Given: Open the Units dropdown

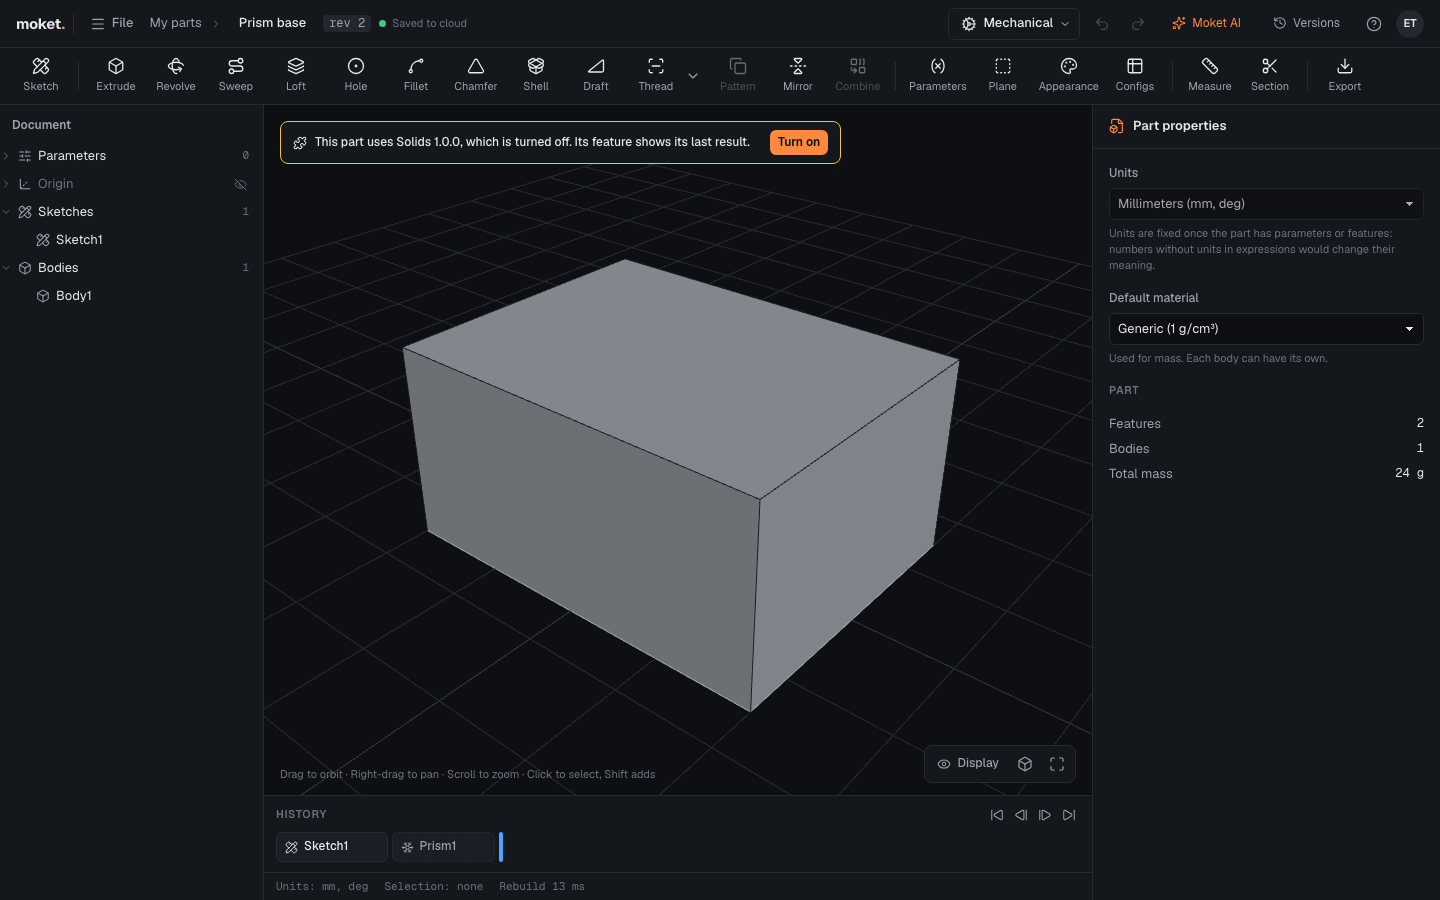Looking at the screenshot, I should click(x=1266, y=204).
